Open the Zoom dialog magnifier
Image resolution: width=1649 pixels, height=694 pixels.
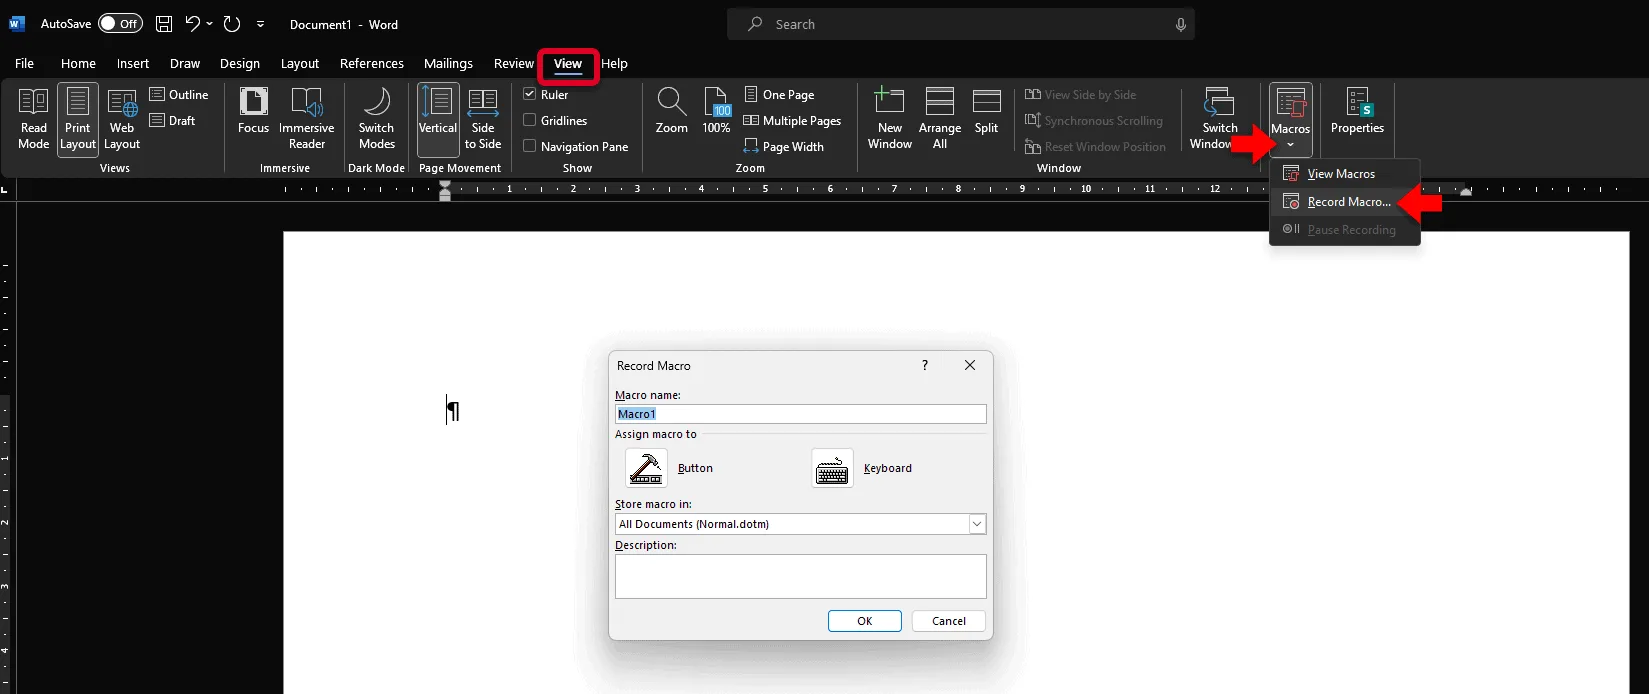tap(671, 111)
